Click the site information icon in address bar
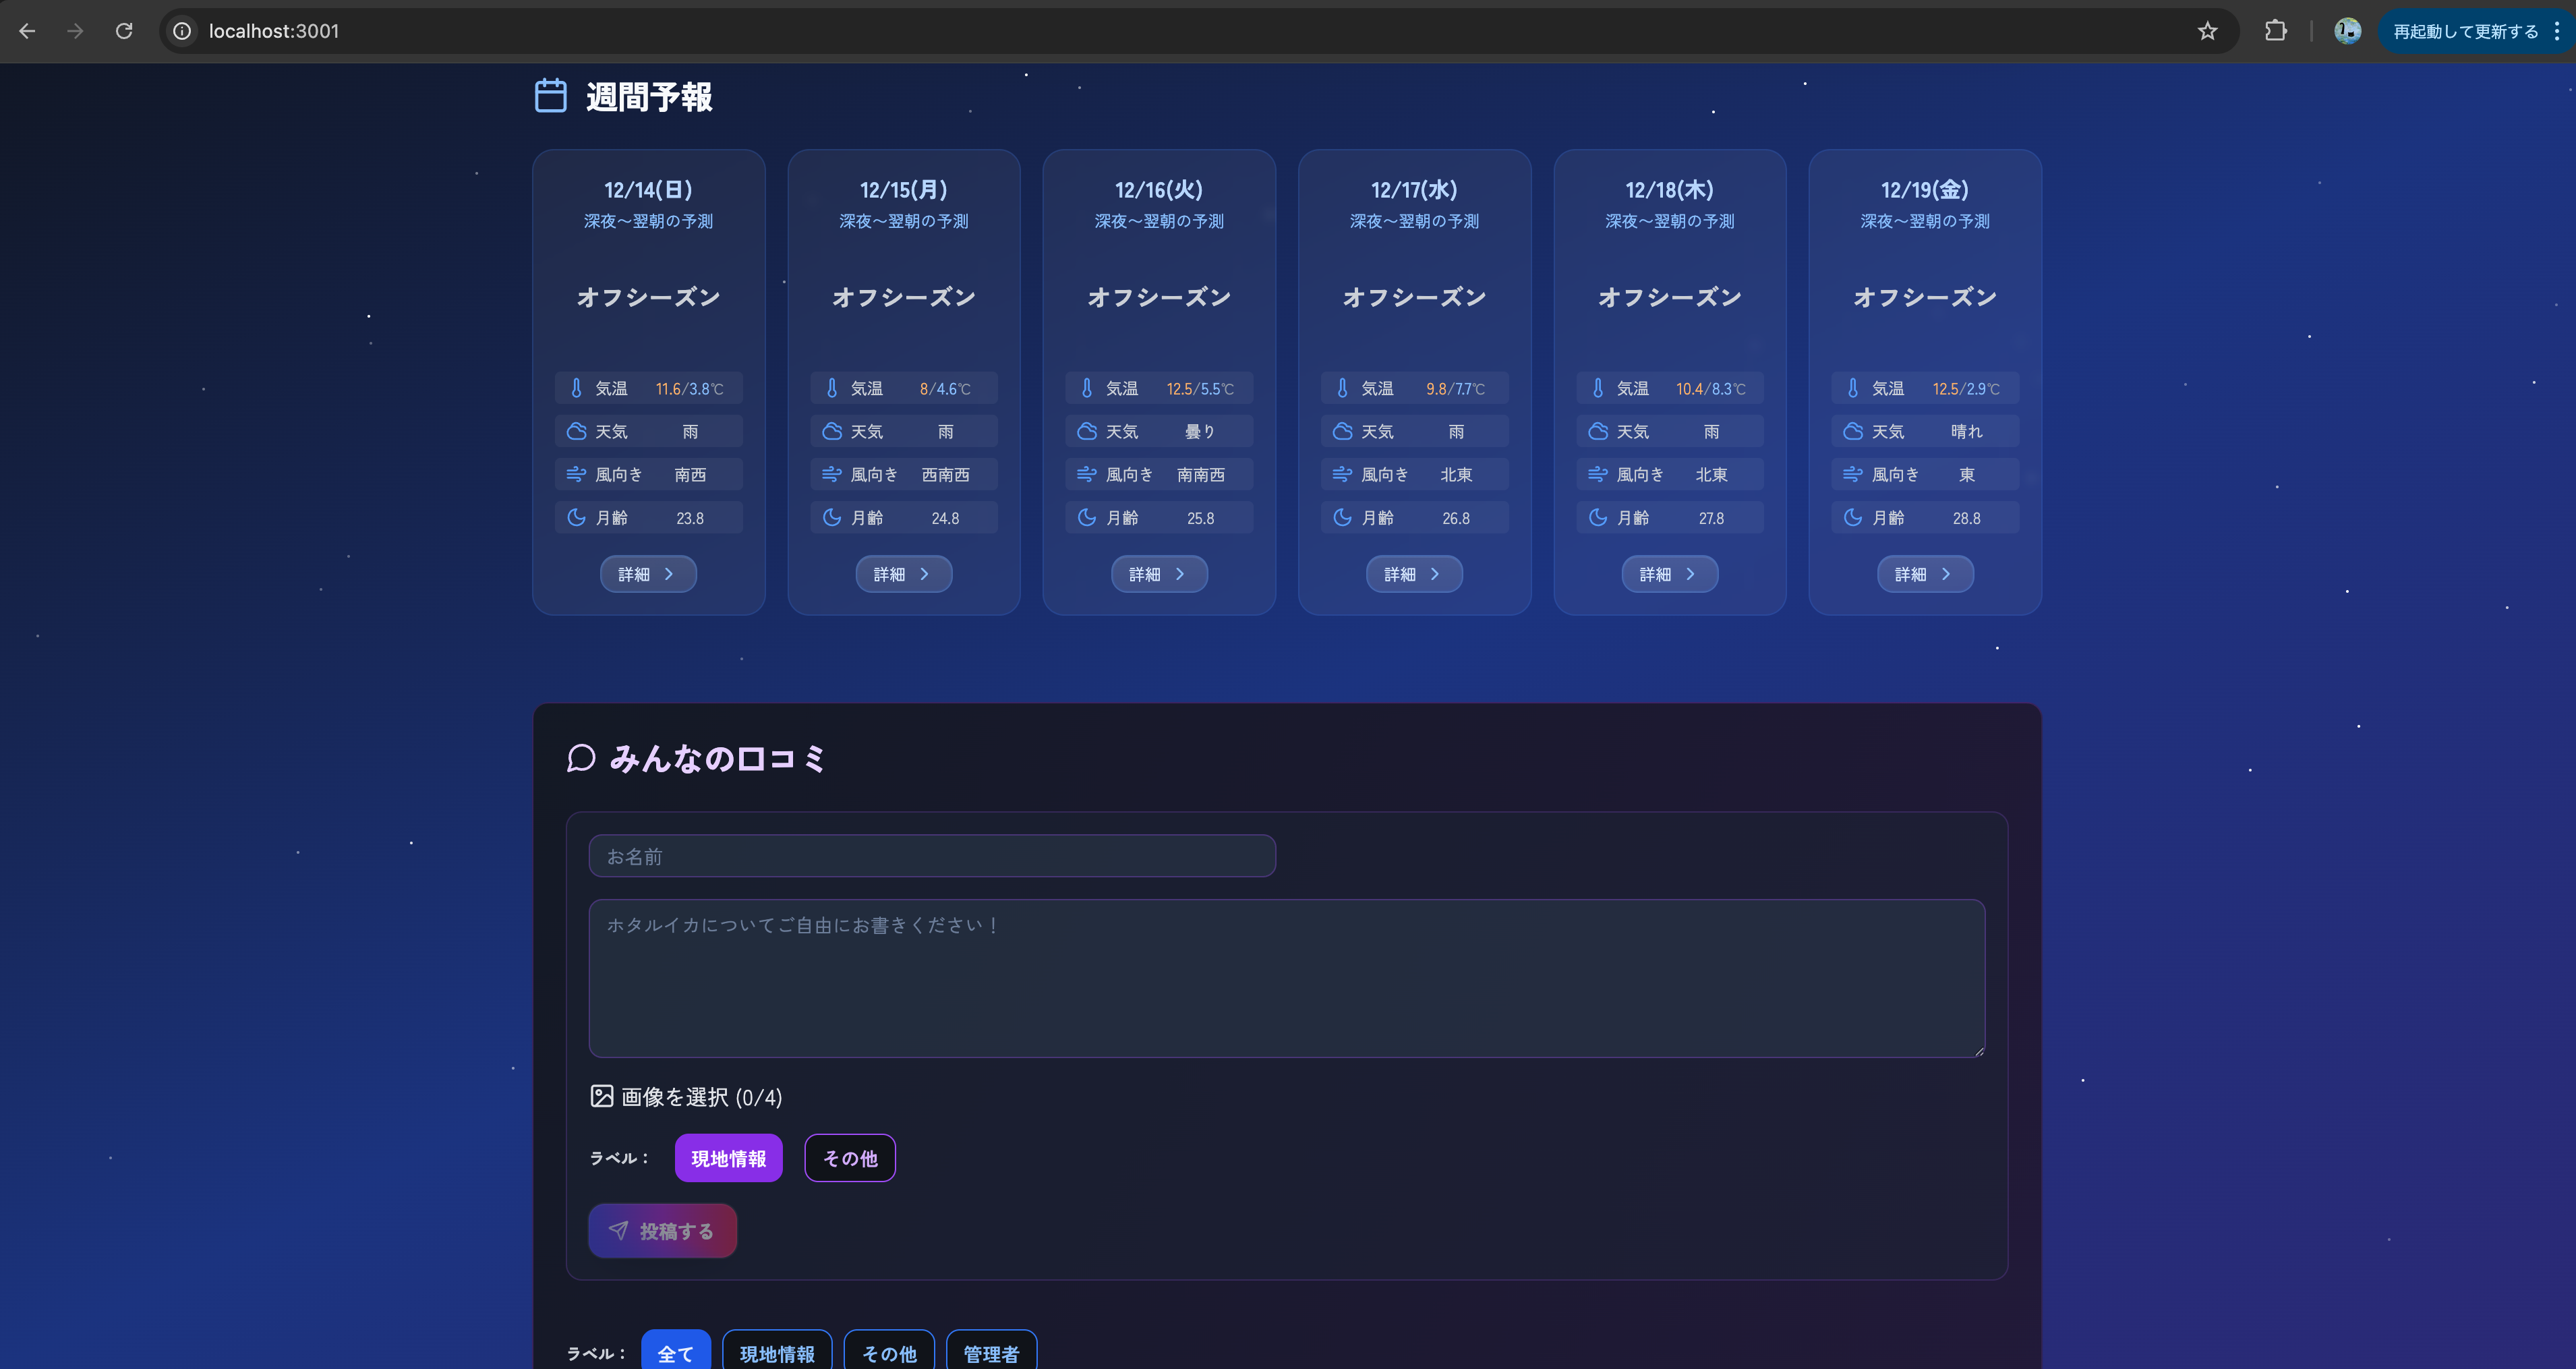This screenshot has width=2576, height=1369. [x=182, y=31]
